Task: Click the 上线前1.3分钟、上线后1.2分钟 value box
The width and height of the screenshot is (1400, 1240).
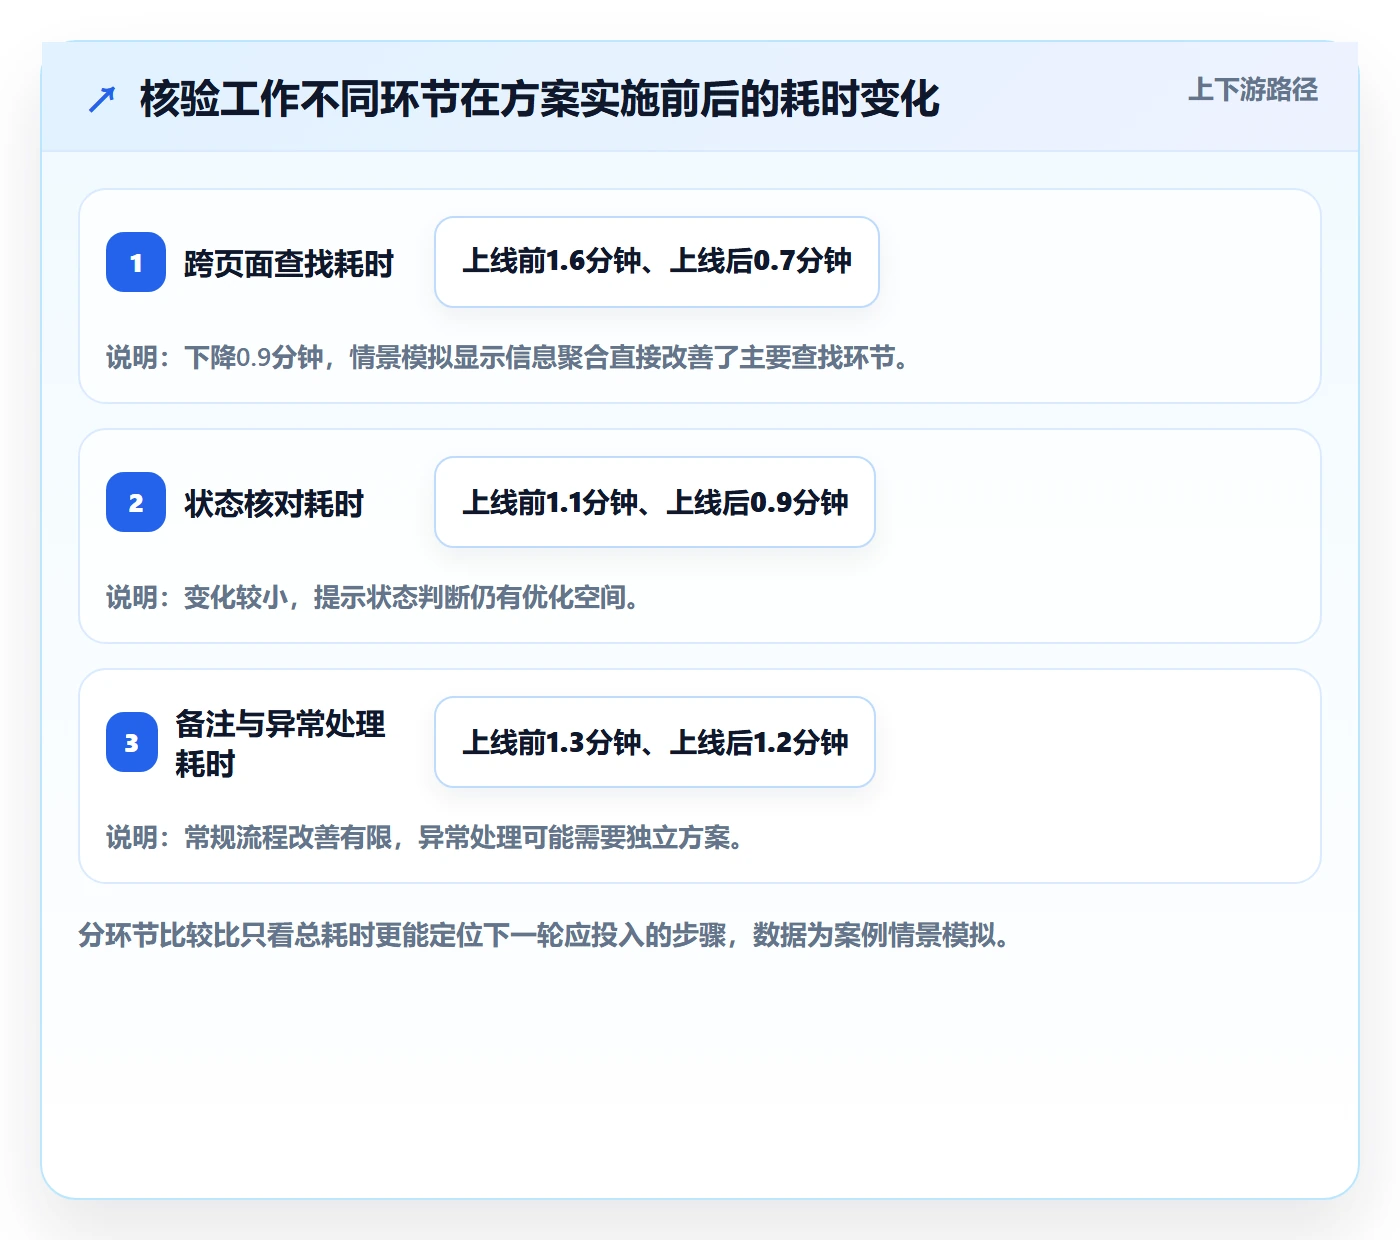Action: pos(655,742)
